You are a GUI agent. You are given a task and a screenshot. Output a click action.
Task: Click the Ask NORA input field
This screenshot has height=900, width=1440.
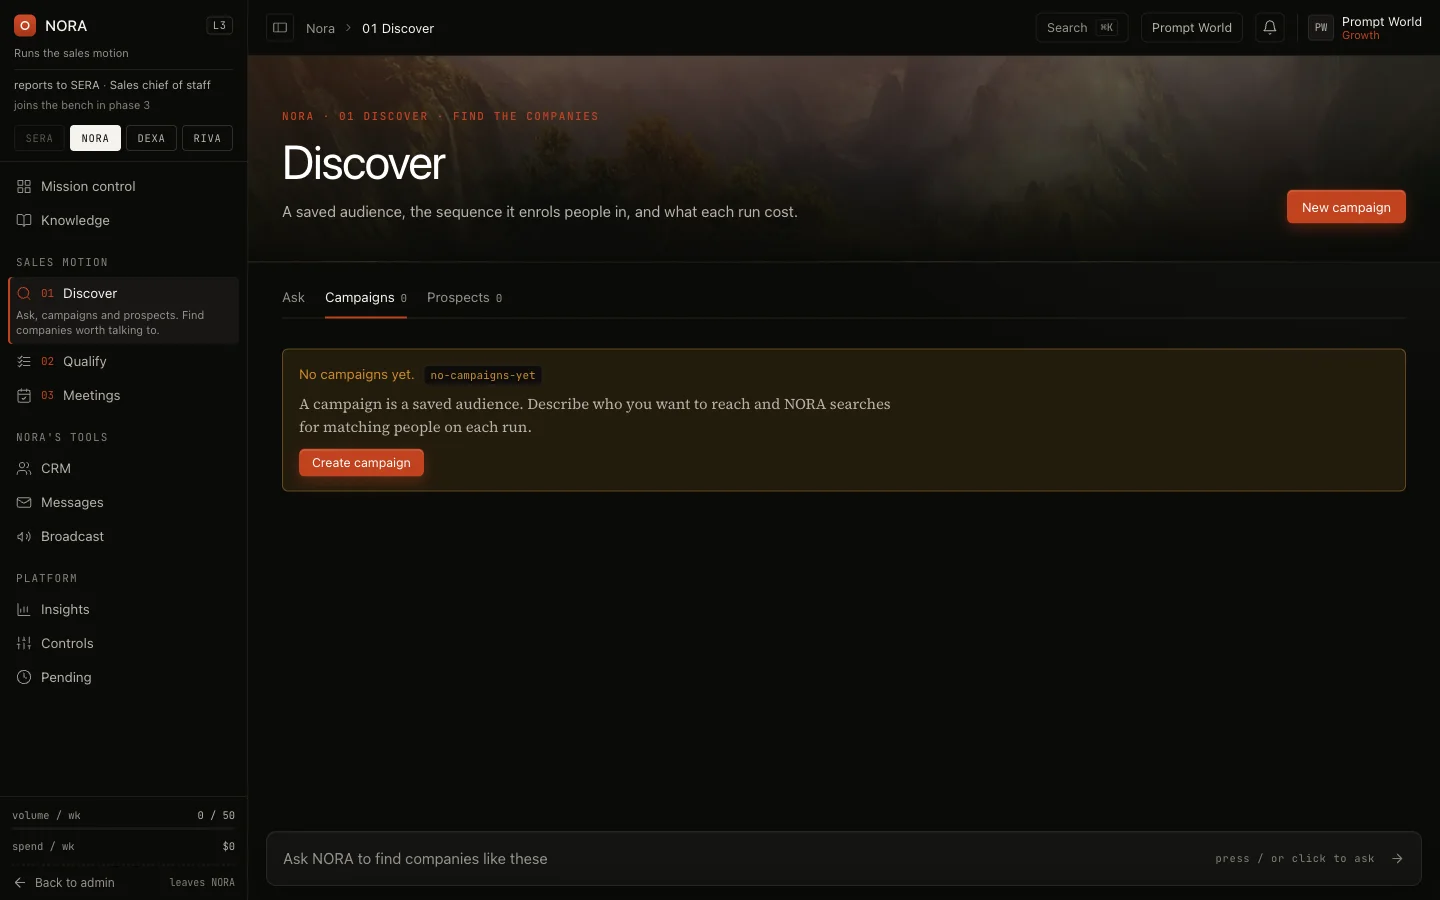pyautogui.click(x=844, y=858)
